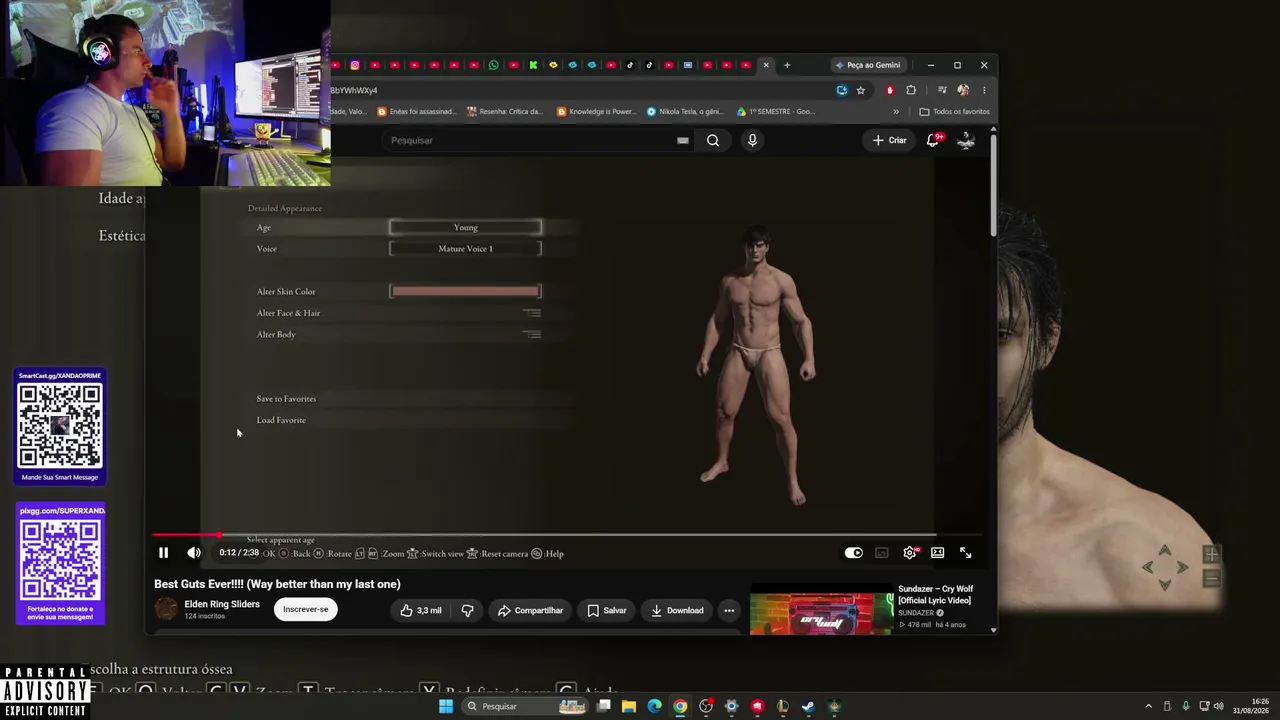Start voice search with the microphone

[x=752, y=140]
